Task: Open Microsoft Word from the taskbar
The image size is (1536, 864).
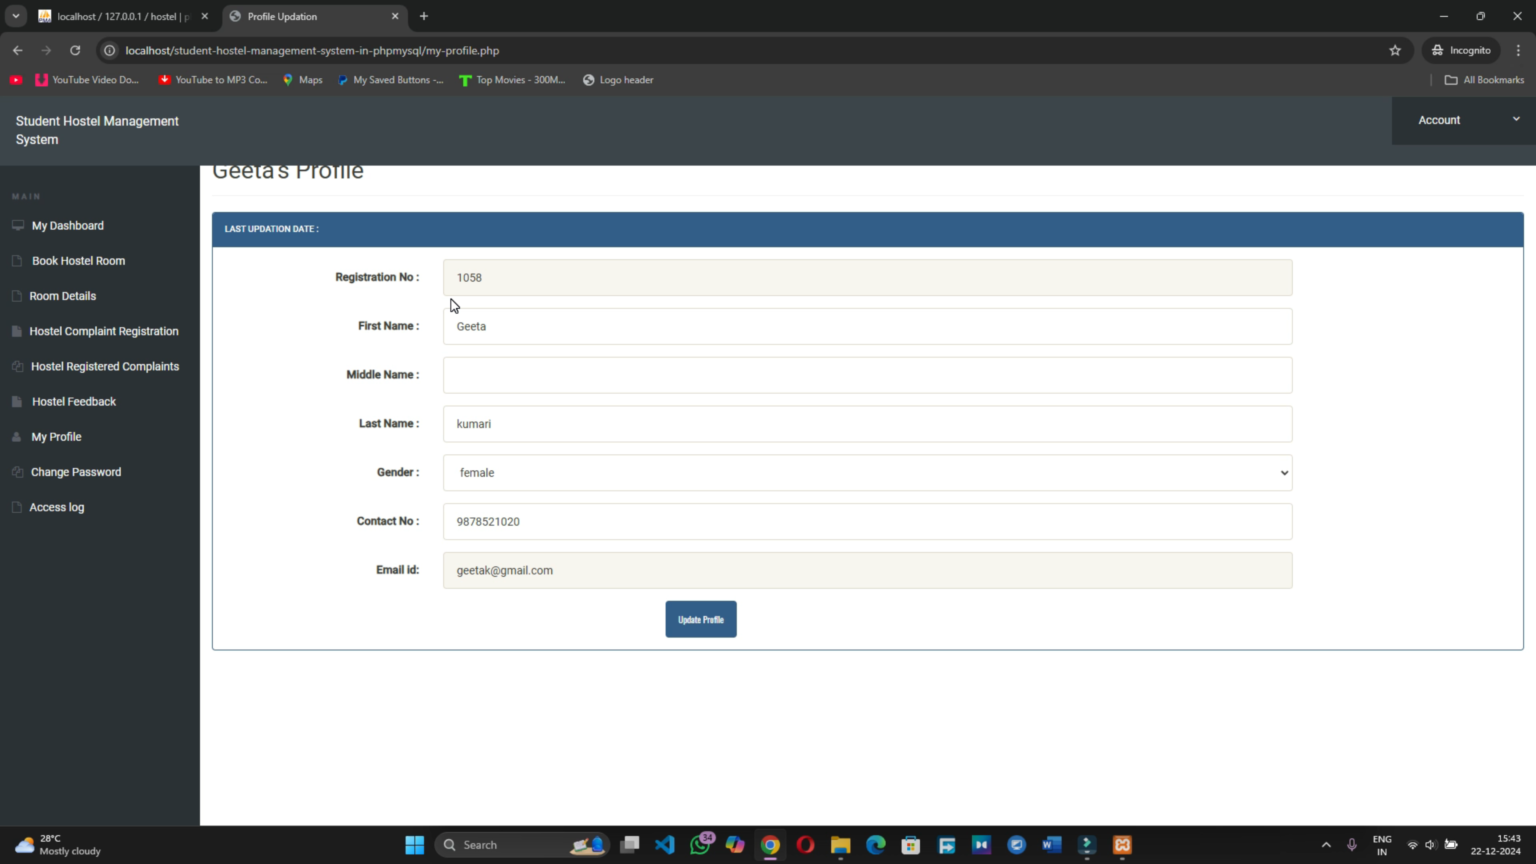Action: click(1051, 845)
